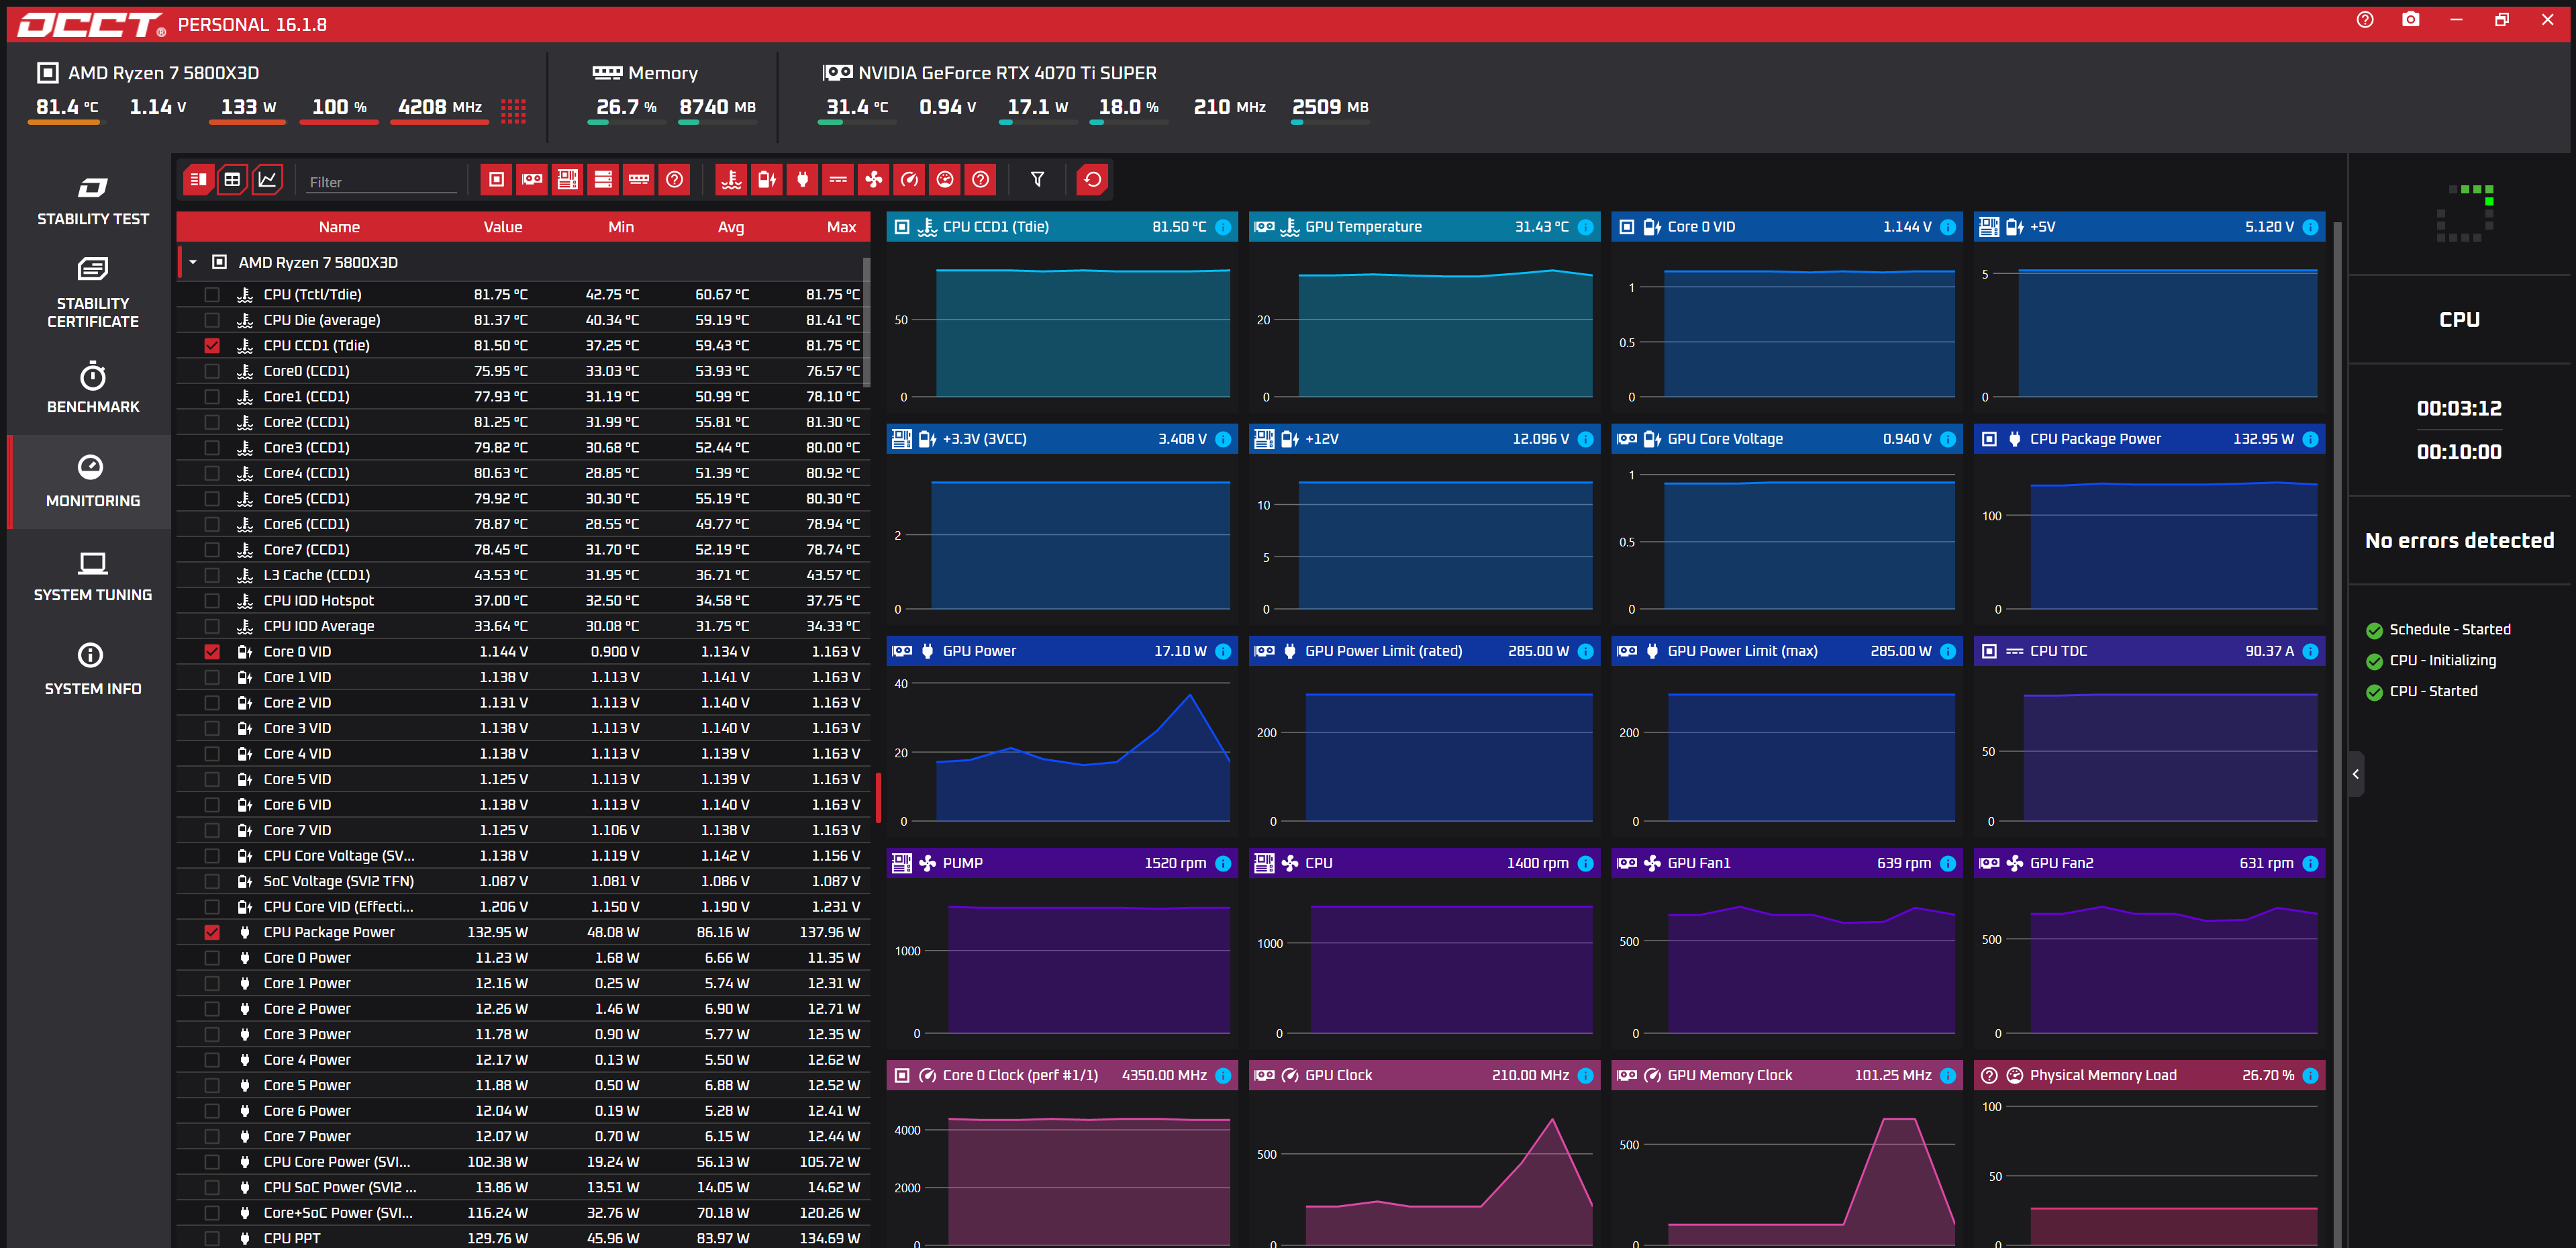Open the System Info section
Image resolution: width=2576 pixels, height=1248 pixels.
click(92, 670)
